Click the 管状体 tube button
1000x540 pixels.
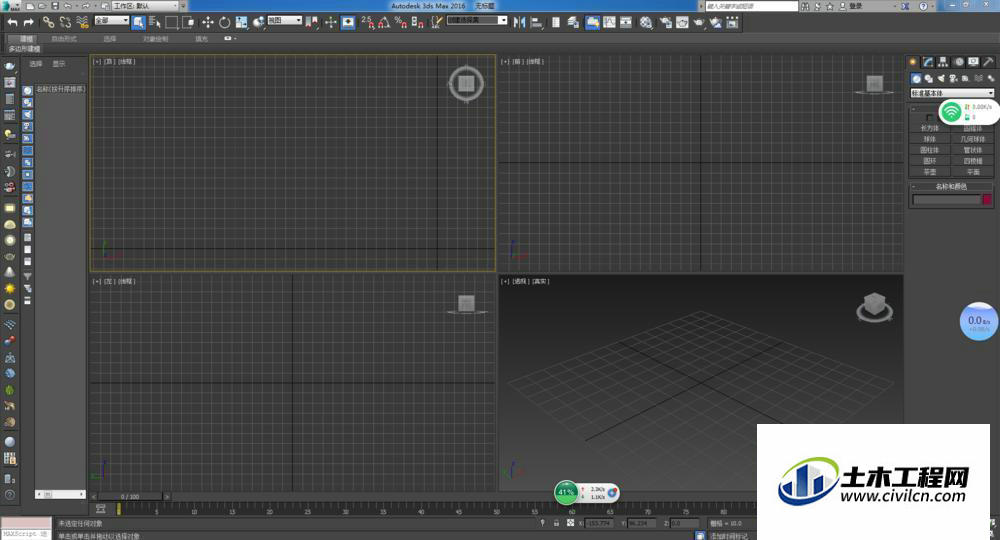973,150
